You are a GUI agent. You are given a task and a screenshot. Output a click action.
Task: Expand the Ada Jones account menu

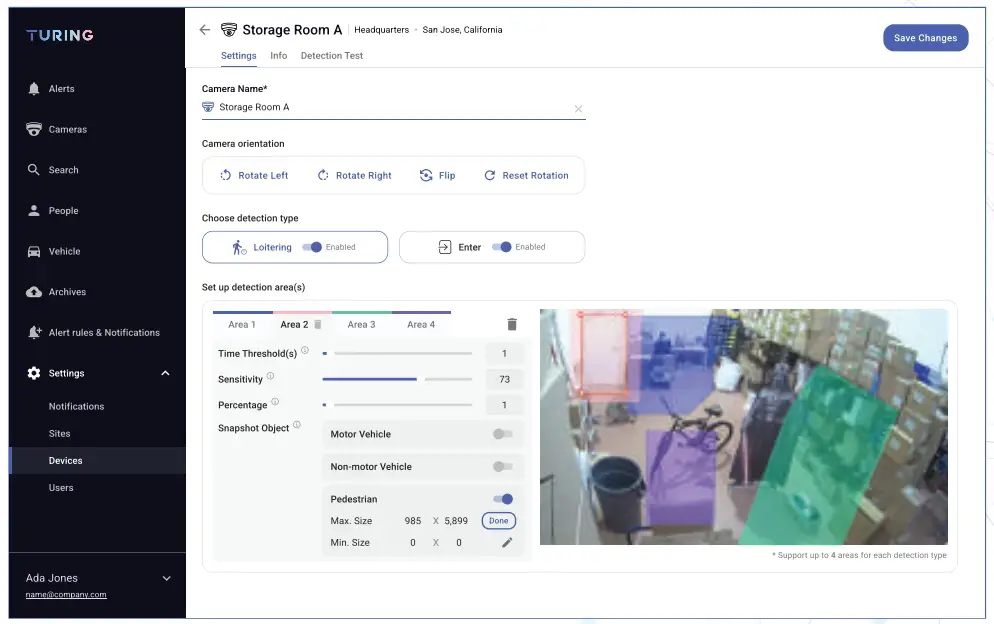coord(166,578)
